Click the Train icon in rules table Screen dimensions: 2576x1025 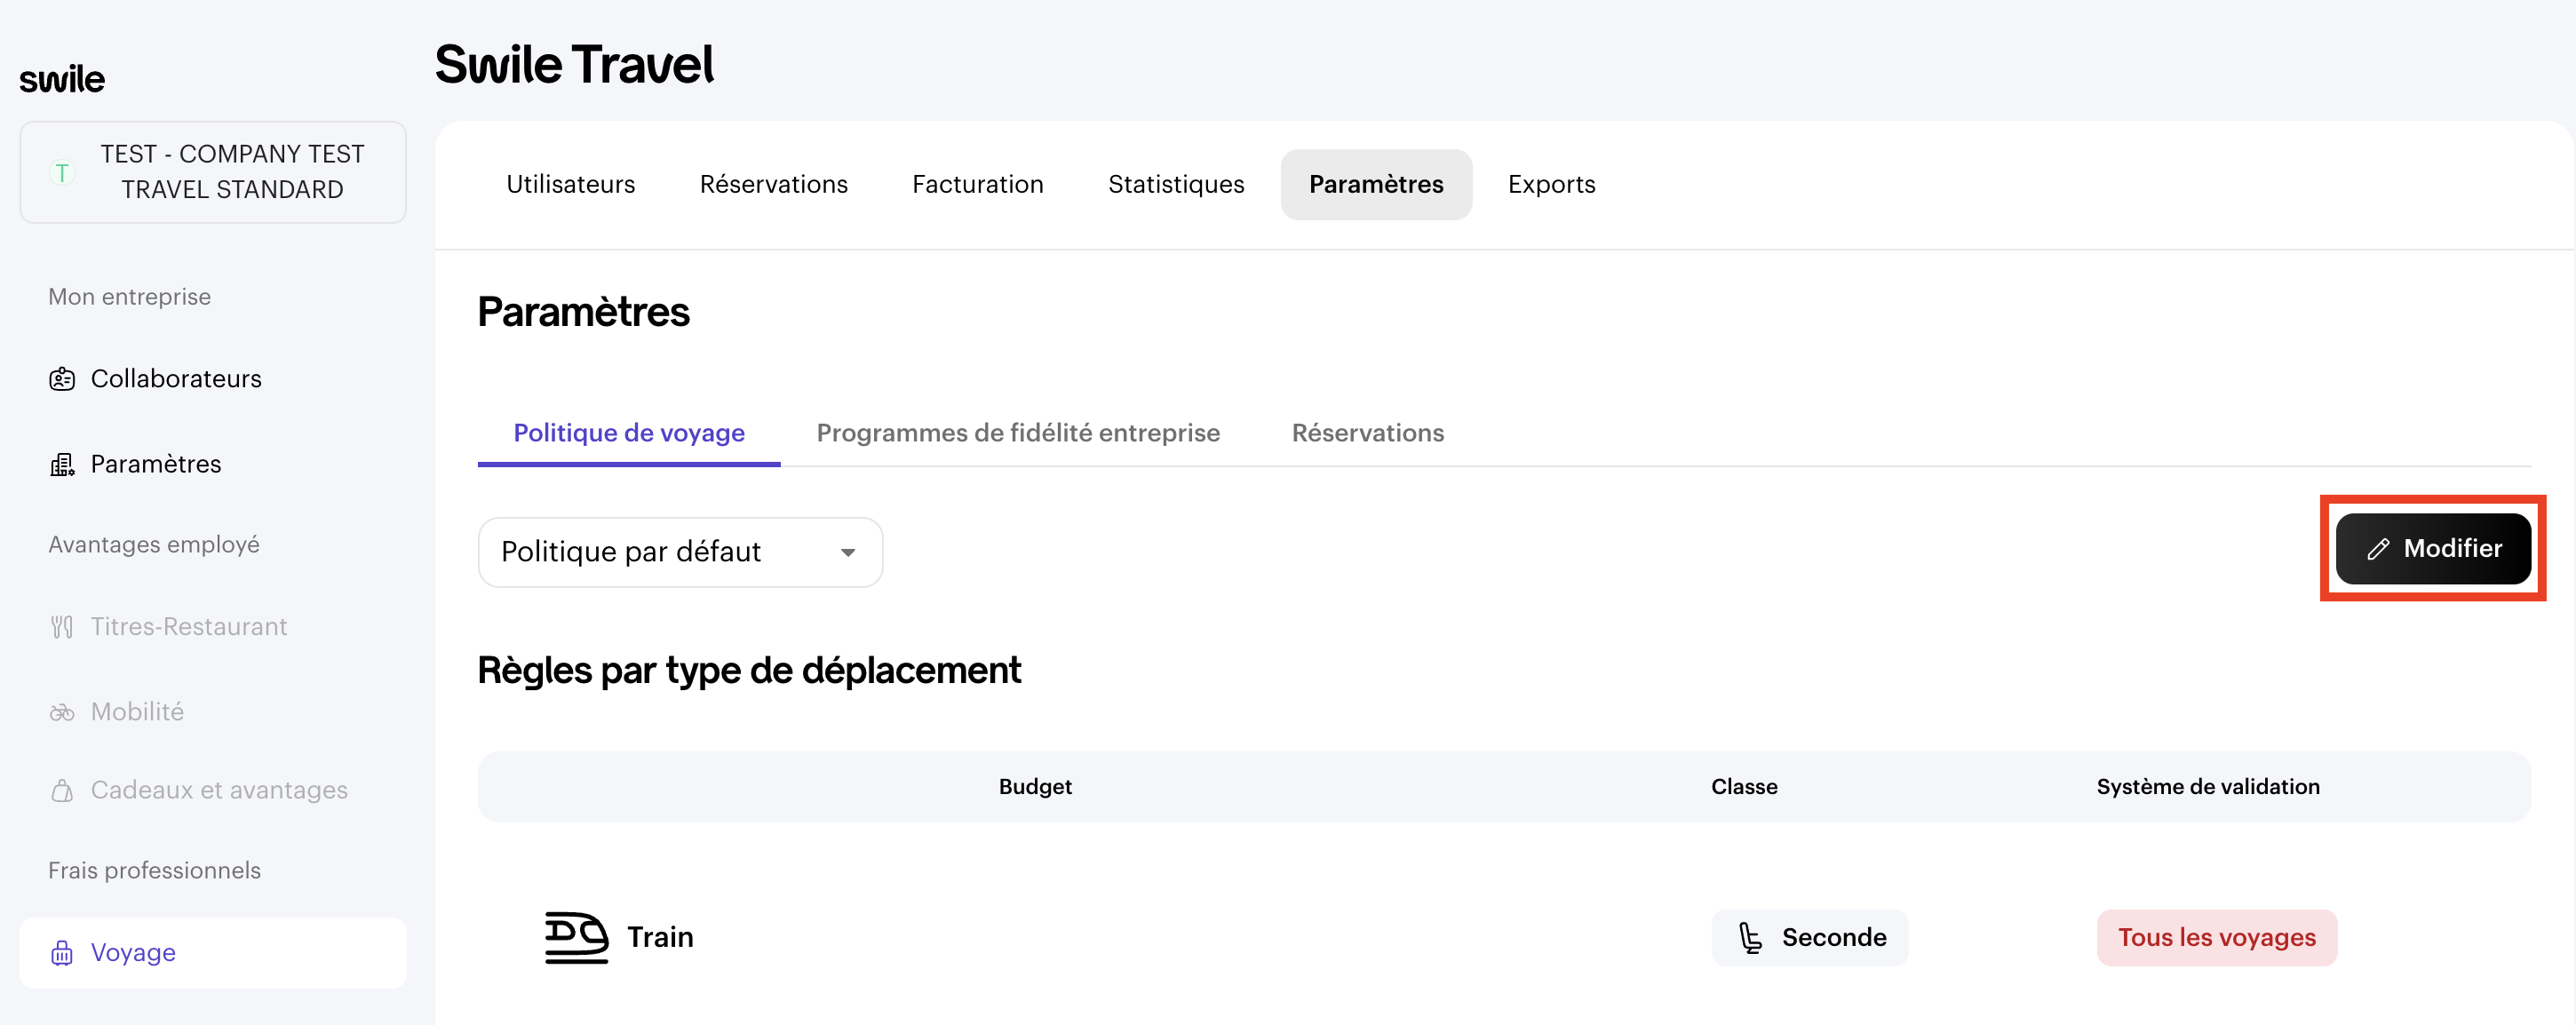tap(576, 937)
